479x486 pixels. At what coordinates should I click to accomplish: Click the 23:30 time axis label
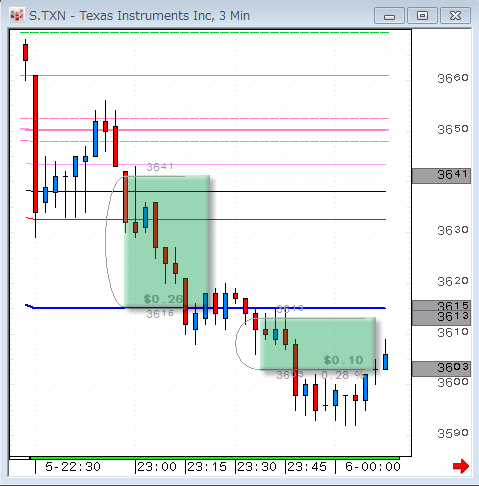(x=257, y=467)
